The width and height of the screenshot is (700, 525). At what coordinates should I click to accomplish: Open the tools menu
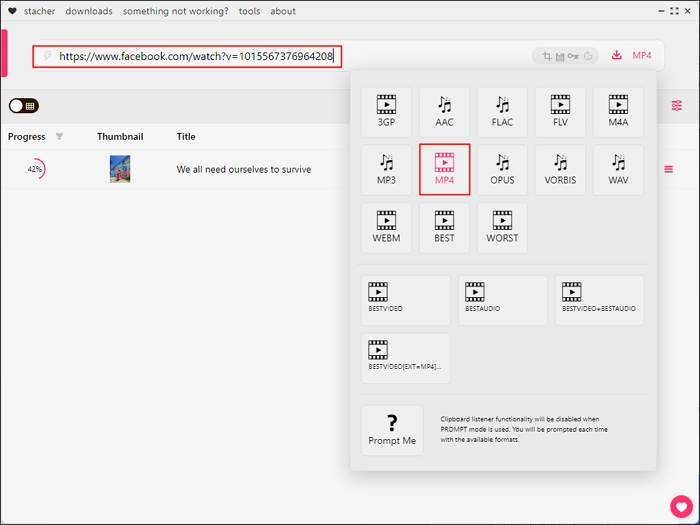coord(249,11)
